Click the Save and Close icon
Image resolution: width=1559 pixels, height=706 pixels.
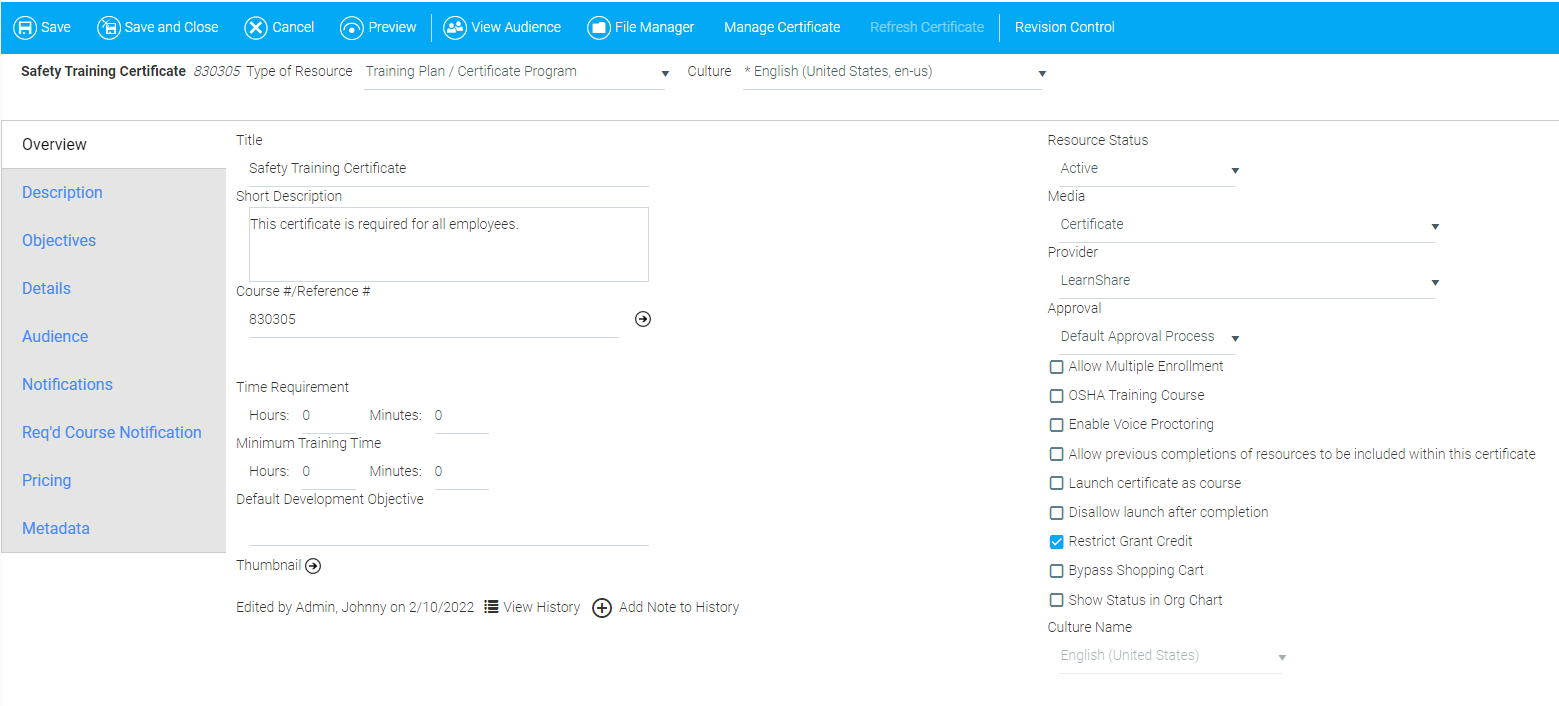[108, 27]
